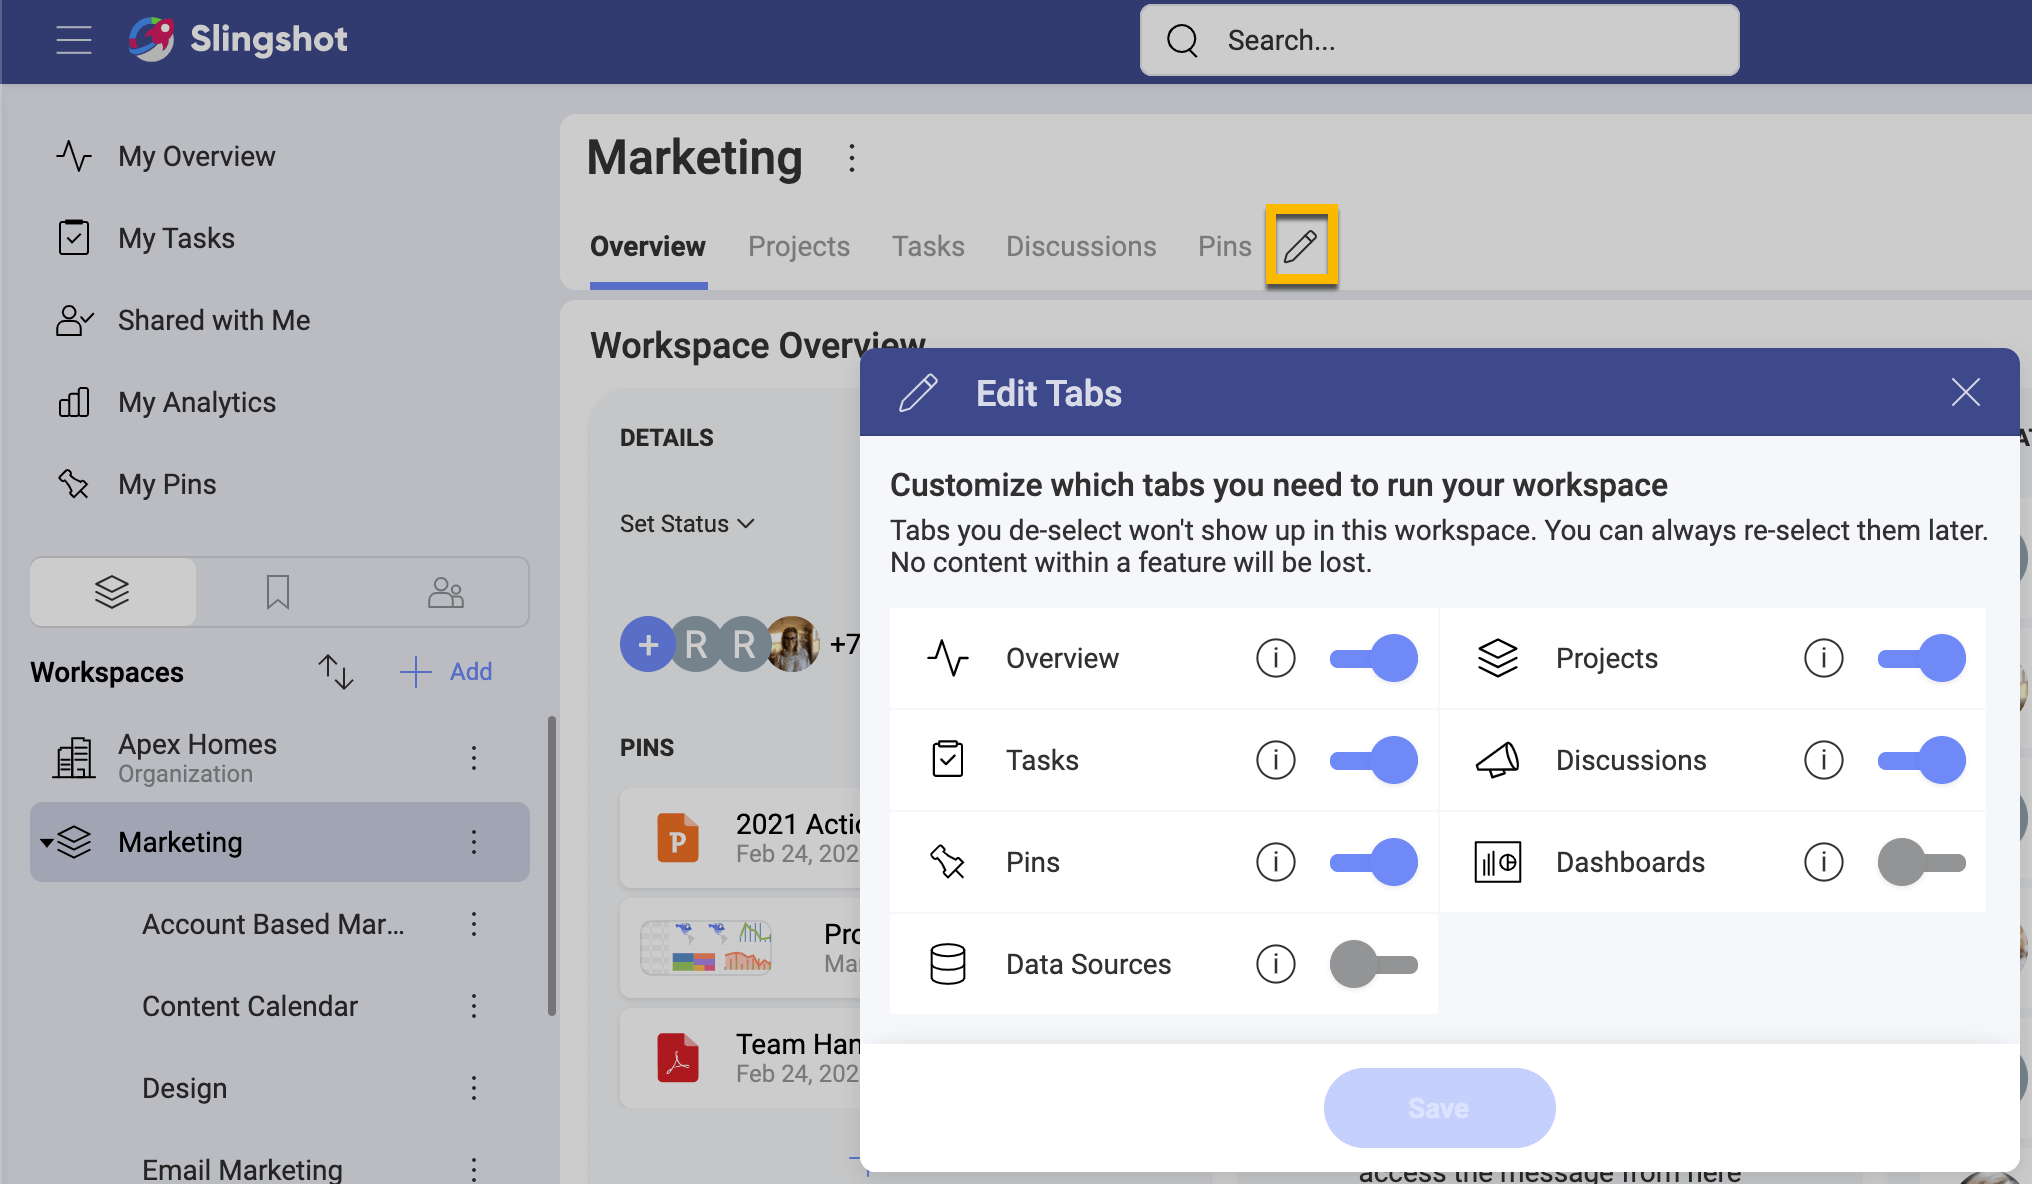Viewport: 2032px width, 1184px height.
Task: Click the sidebar workspaces scrollbar
Action: pos(551,866)
